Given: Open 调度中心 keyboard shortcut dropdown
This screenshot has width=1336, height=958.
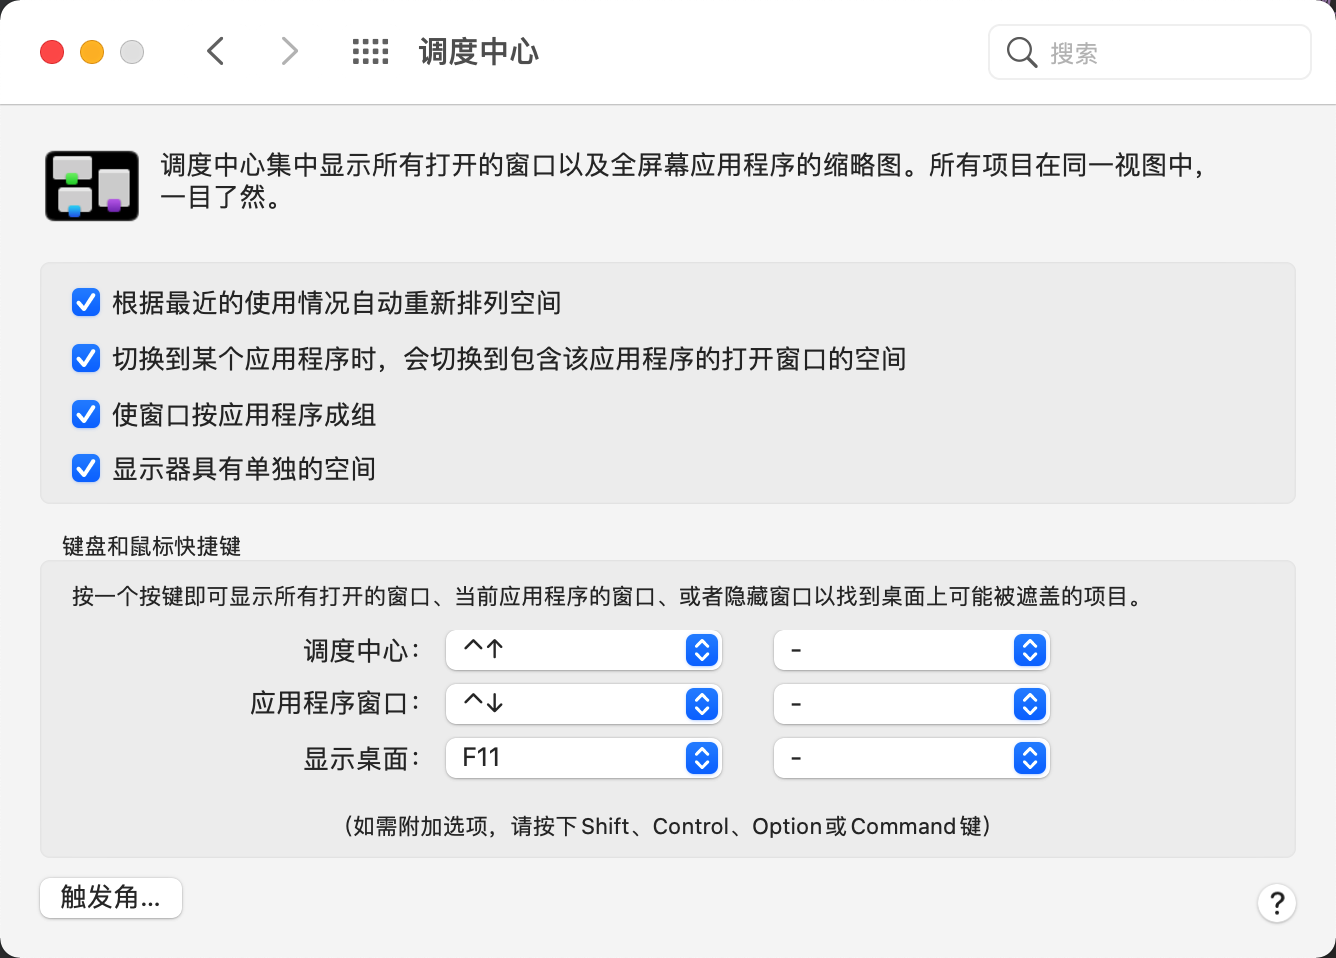Looking at the screenshot, I should pos(584,650).
